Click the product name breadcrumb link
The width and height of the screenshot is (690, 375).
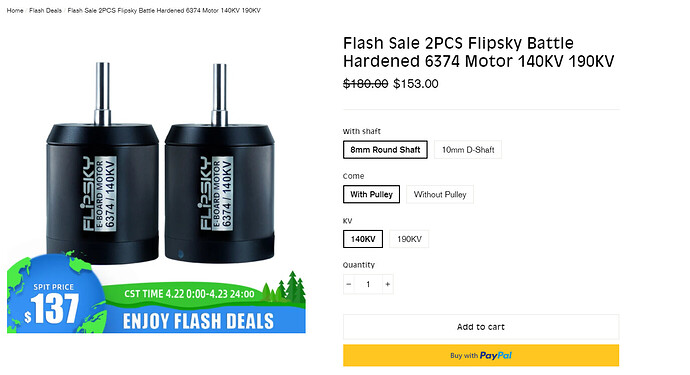(164, 11)
